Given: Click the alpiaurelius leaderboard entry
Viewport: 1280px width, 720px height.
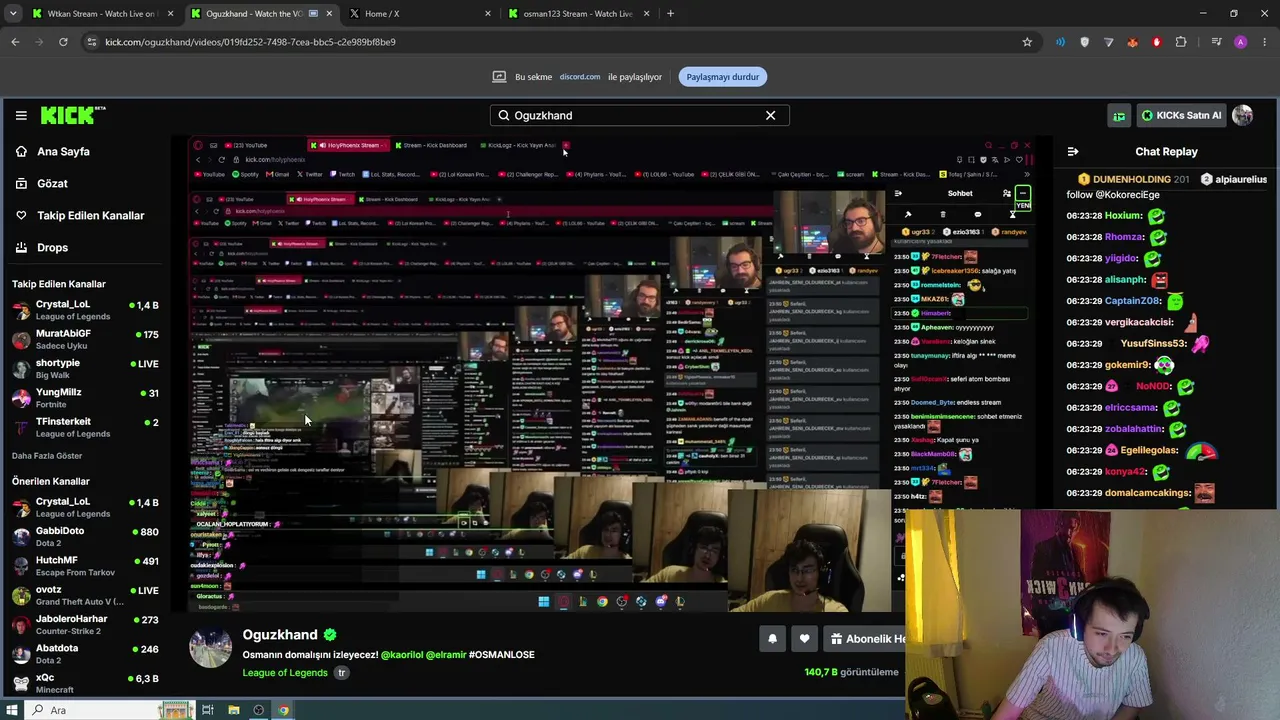Looking at the screenshot, I should (1234, 180).
